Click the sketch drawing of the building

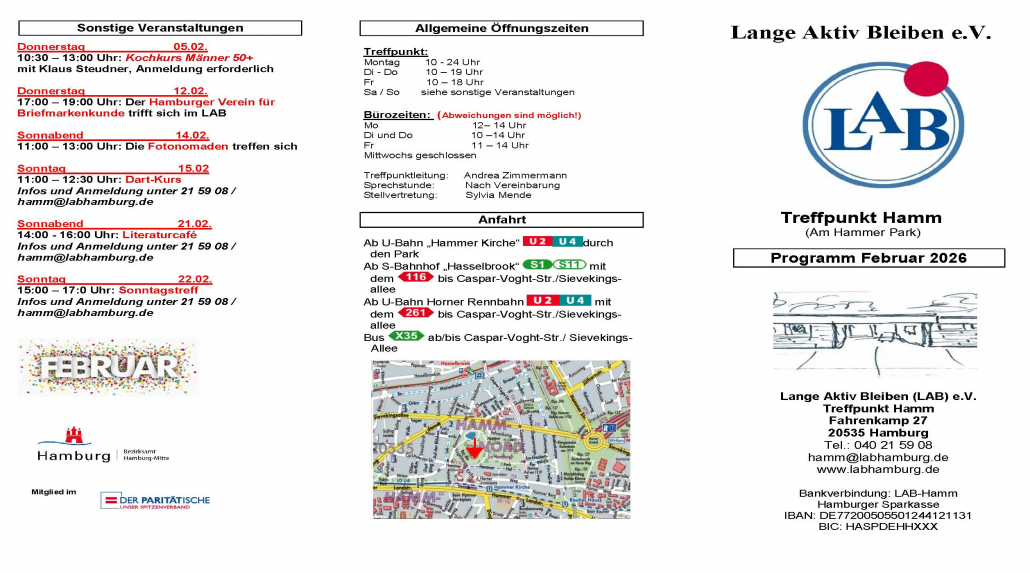pos(874,333)
